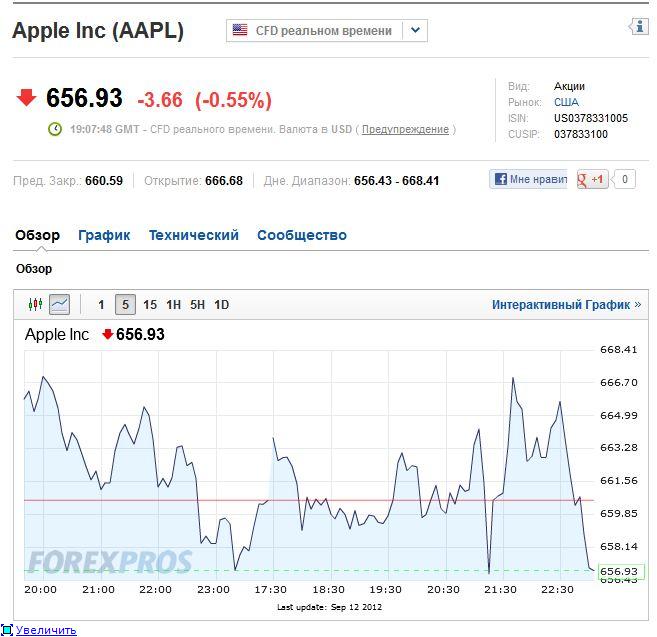Open the CFD real-time dropdown arrow

pos(416,30)
